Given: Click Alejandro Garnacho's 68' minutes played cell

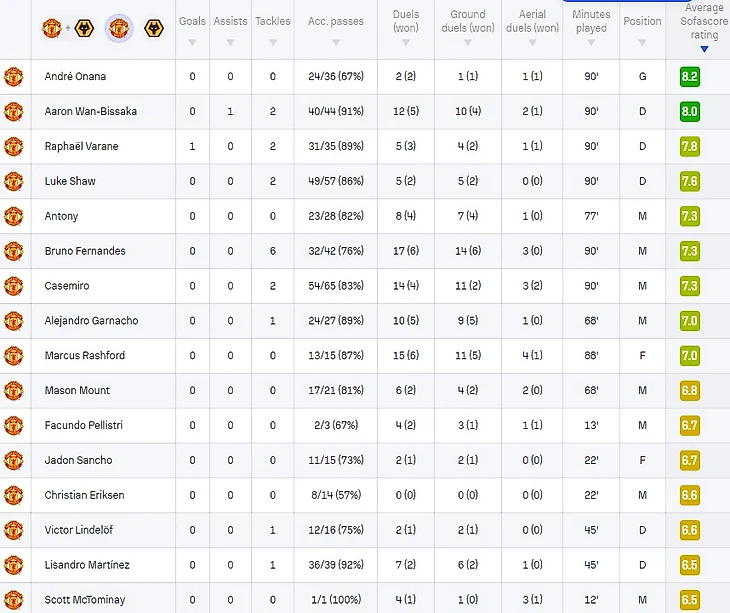Looking at the screenshot, I should [x=591, y=321].
